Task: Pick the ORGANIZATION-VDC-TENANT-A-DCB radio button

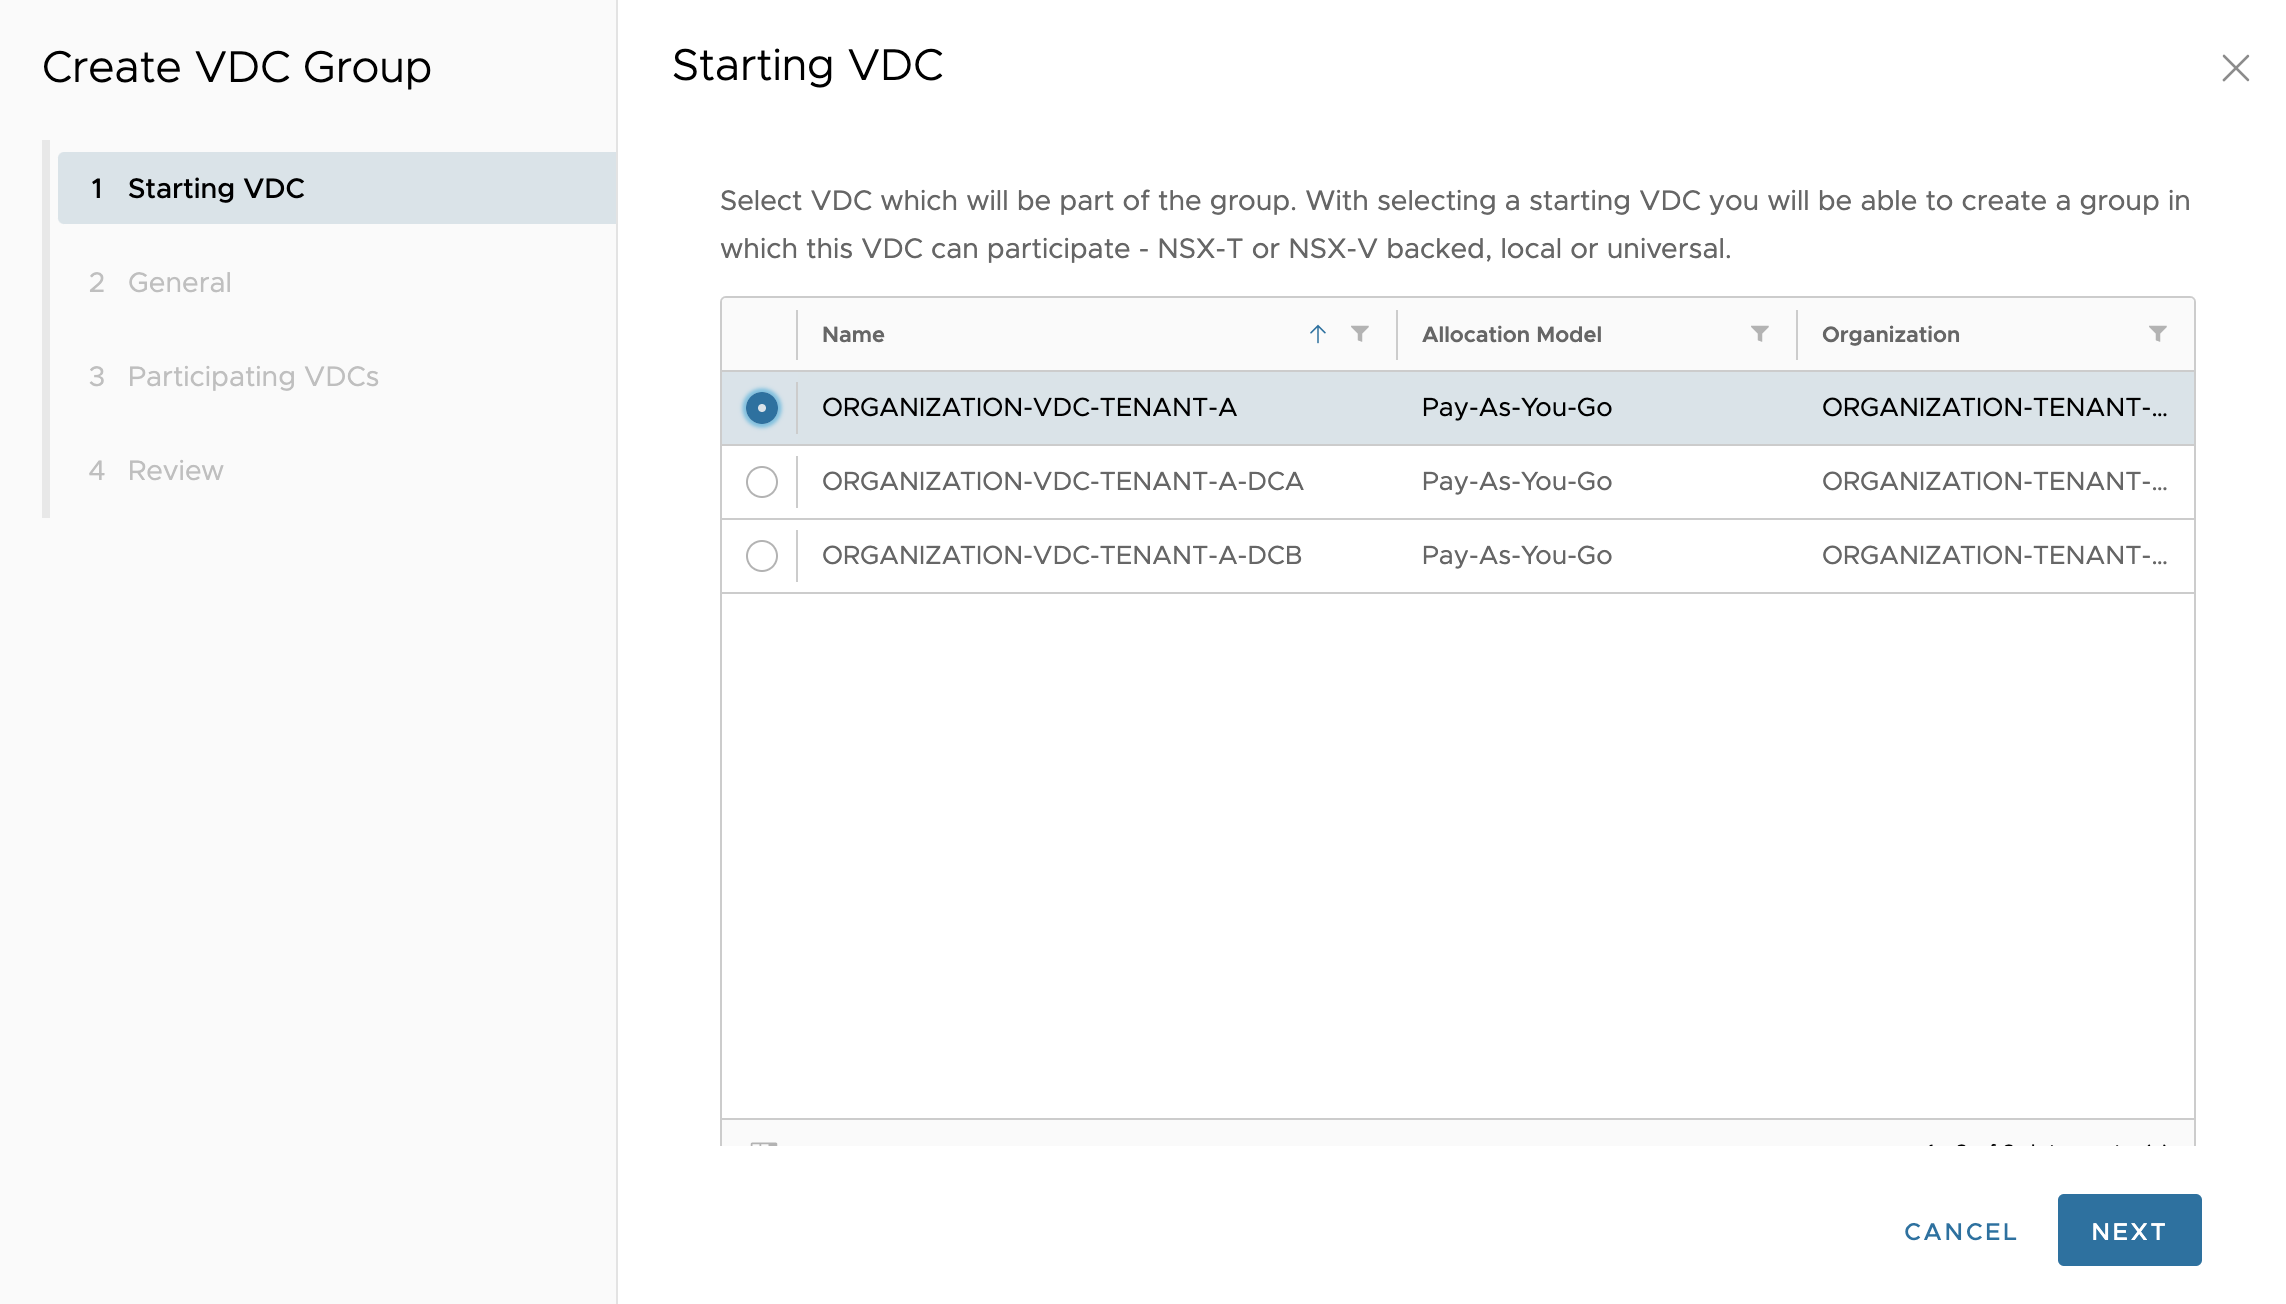Action: 762,556
